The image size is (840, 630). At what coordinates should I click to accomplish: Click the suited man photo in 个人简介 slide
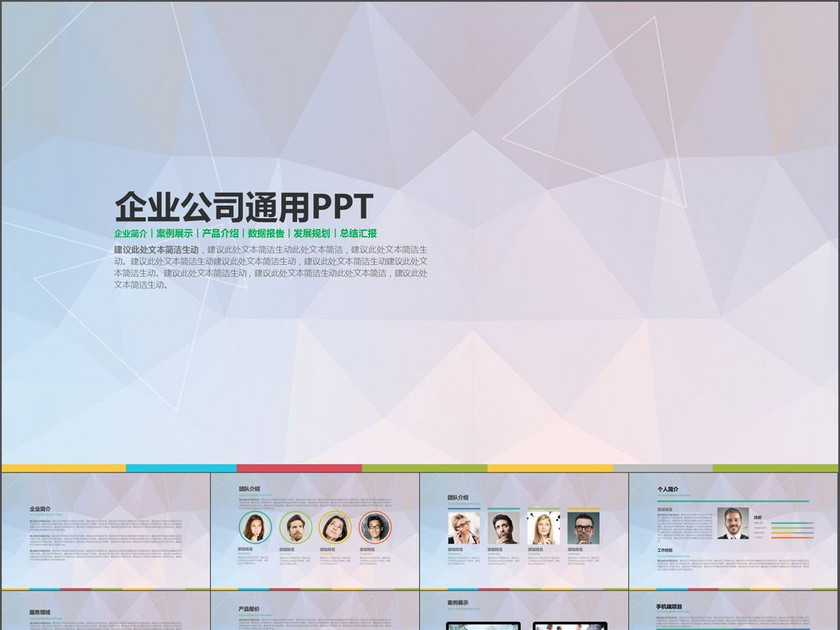click(732, 523)
